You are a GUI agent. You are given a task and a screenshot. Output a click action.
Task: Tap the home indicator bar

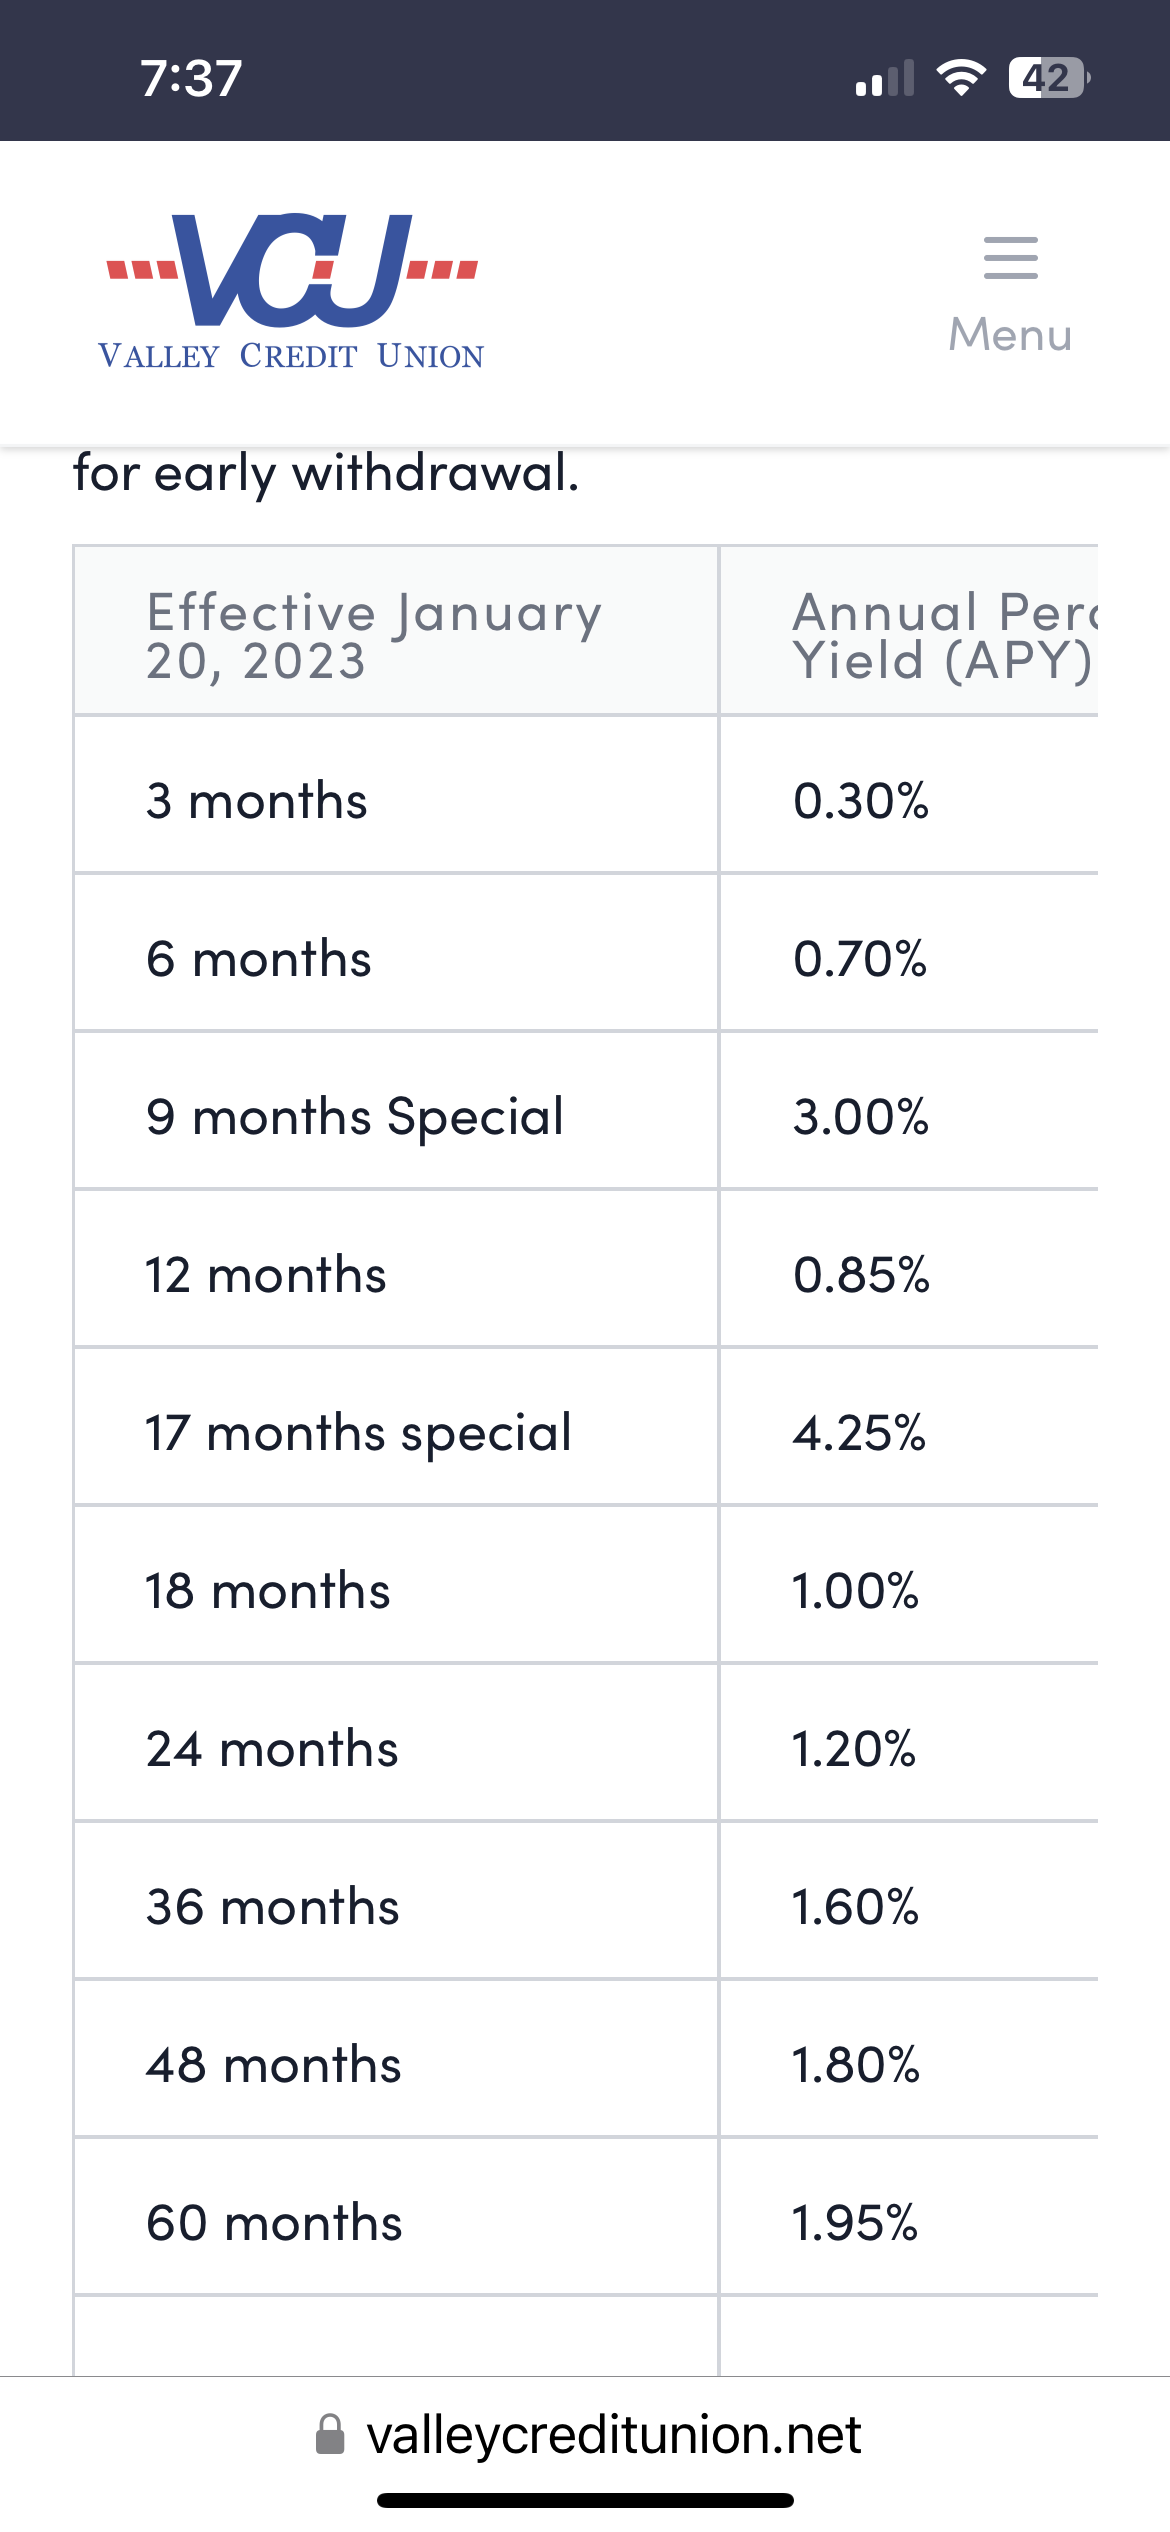click(585, 2500)
